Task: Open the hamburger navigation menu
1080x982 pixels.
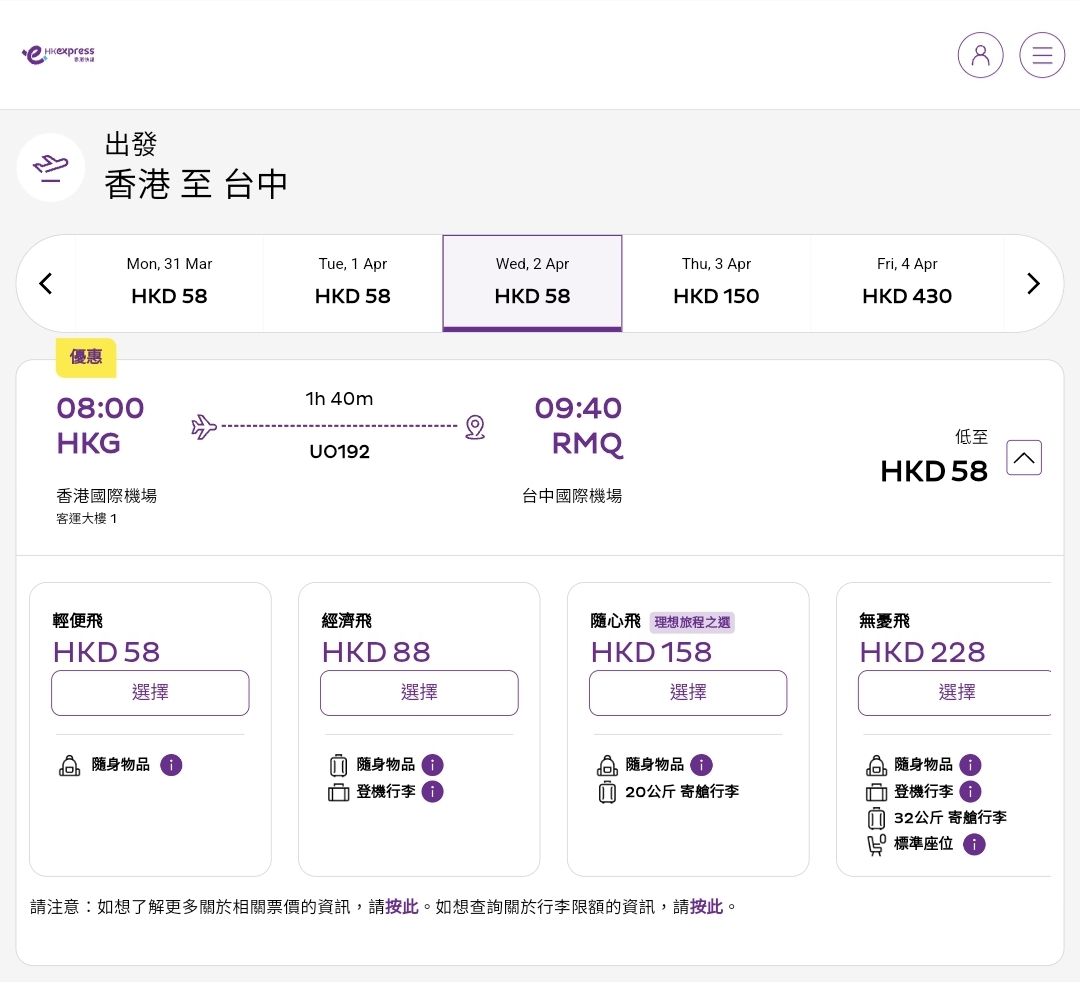Action: pos(1042,55)
